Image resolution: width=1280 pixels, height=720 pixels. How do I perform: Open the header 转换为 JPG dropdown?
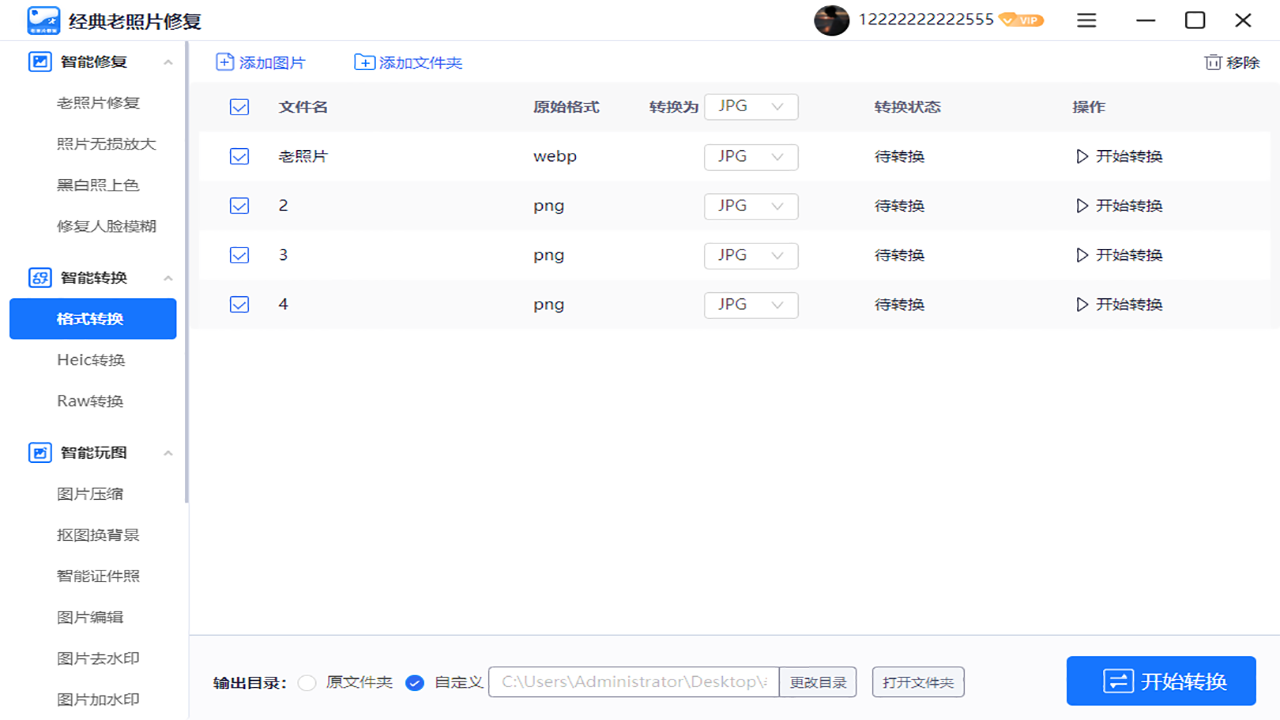pos(751,106)
